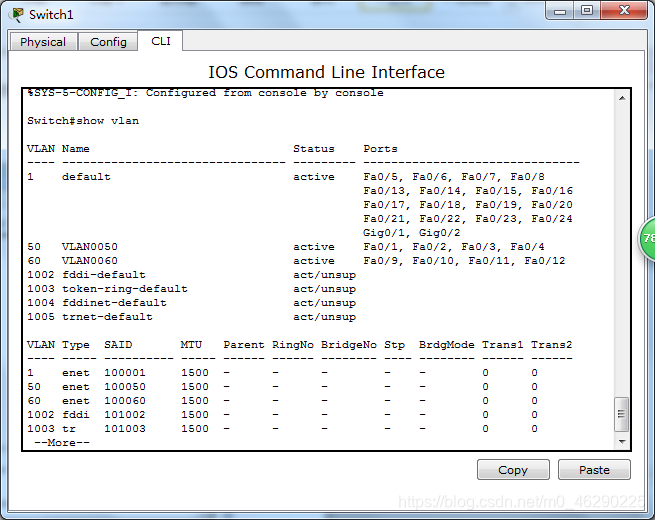Click the 'fddinet-default' VLAN row
Screen dimensions: 655x520
click(x=191, y=303)
